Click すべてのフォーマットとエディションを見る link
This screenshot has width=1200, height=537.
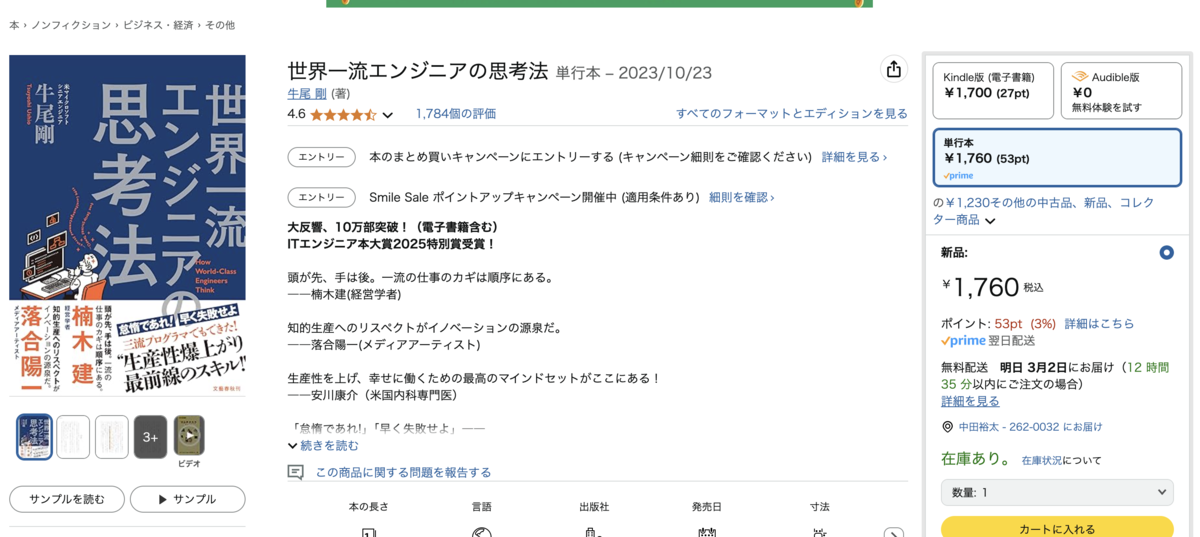coord(792,114)
